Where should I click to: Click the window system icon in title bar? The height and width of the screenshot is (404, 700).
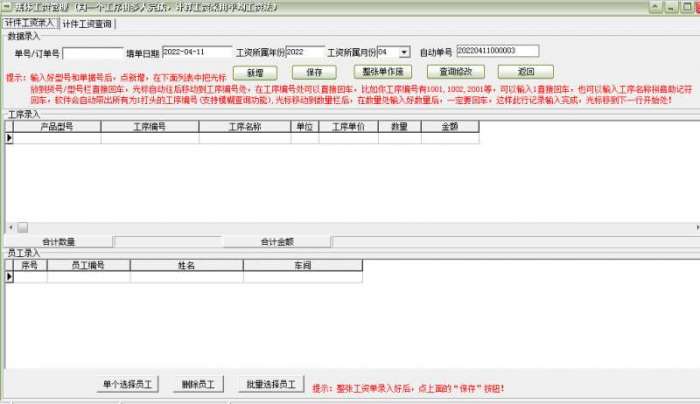tap(7, 7)
